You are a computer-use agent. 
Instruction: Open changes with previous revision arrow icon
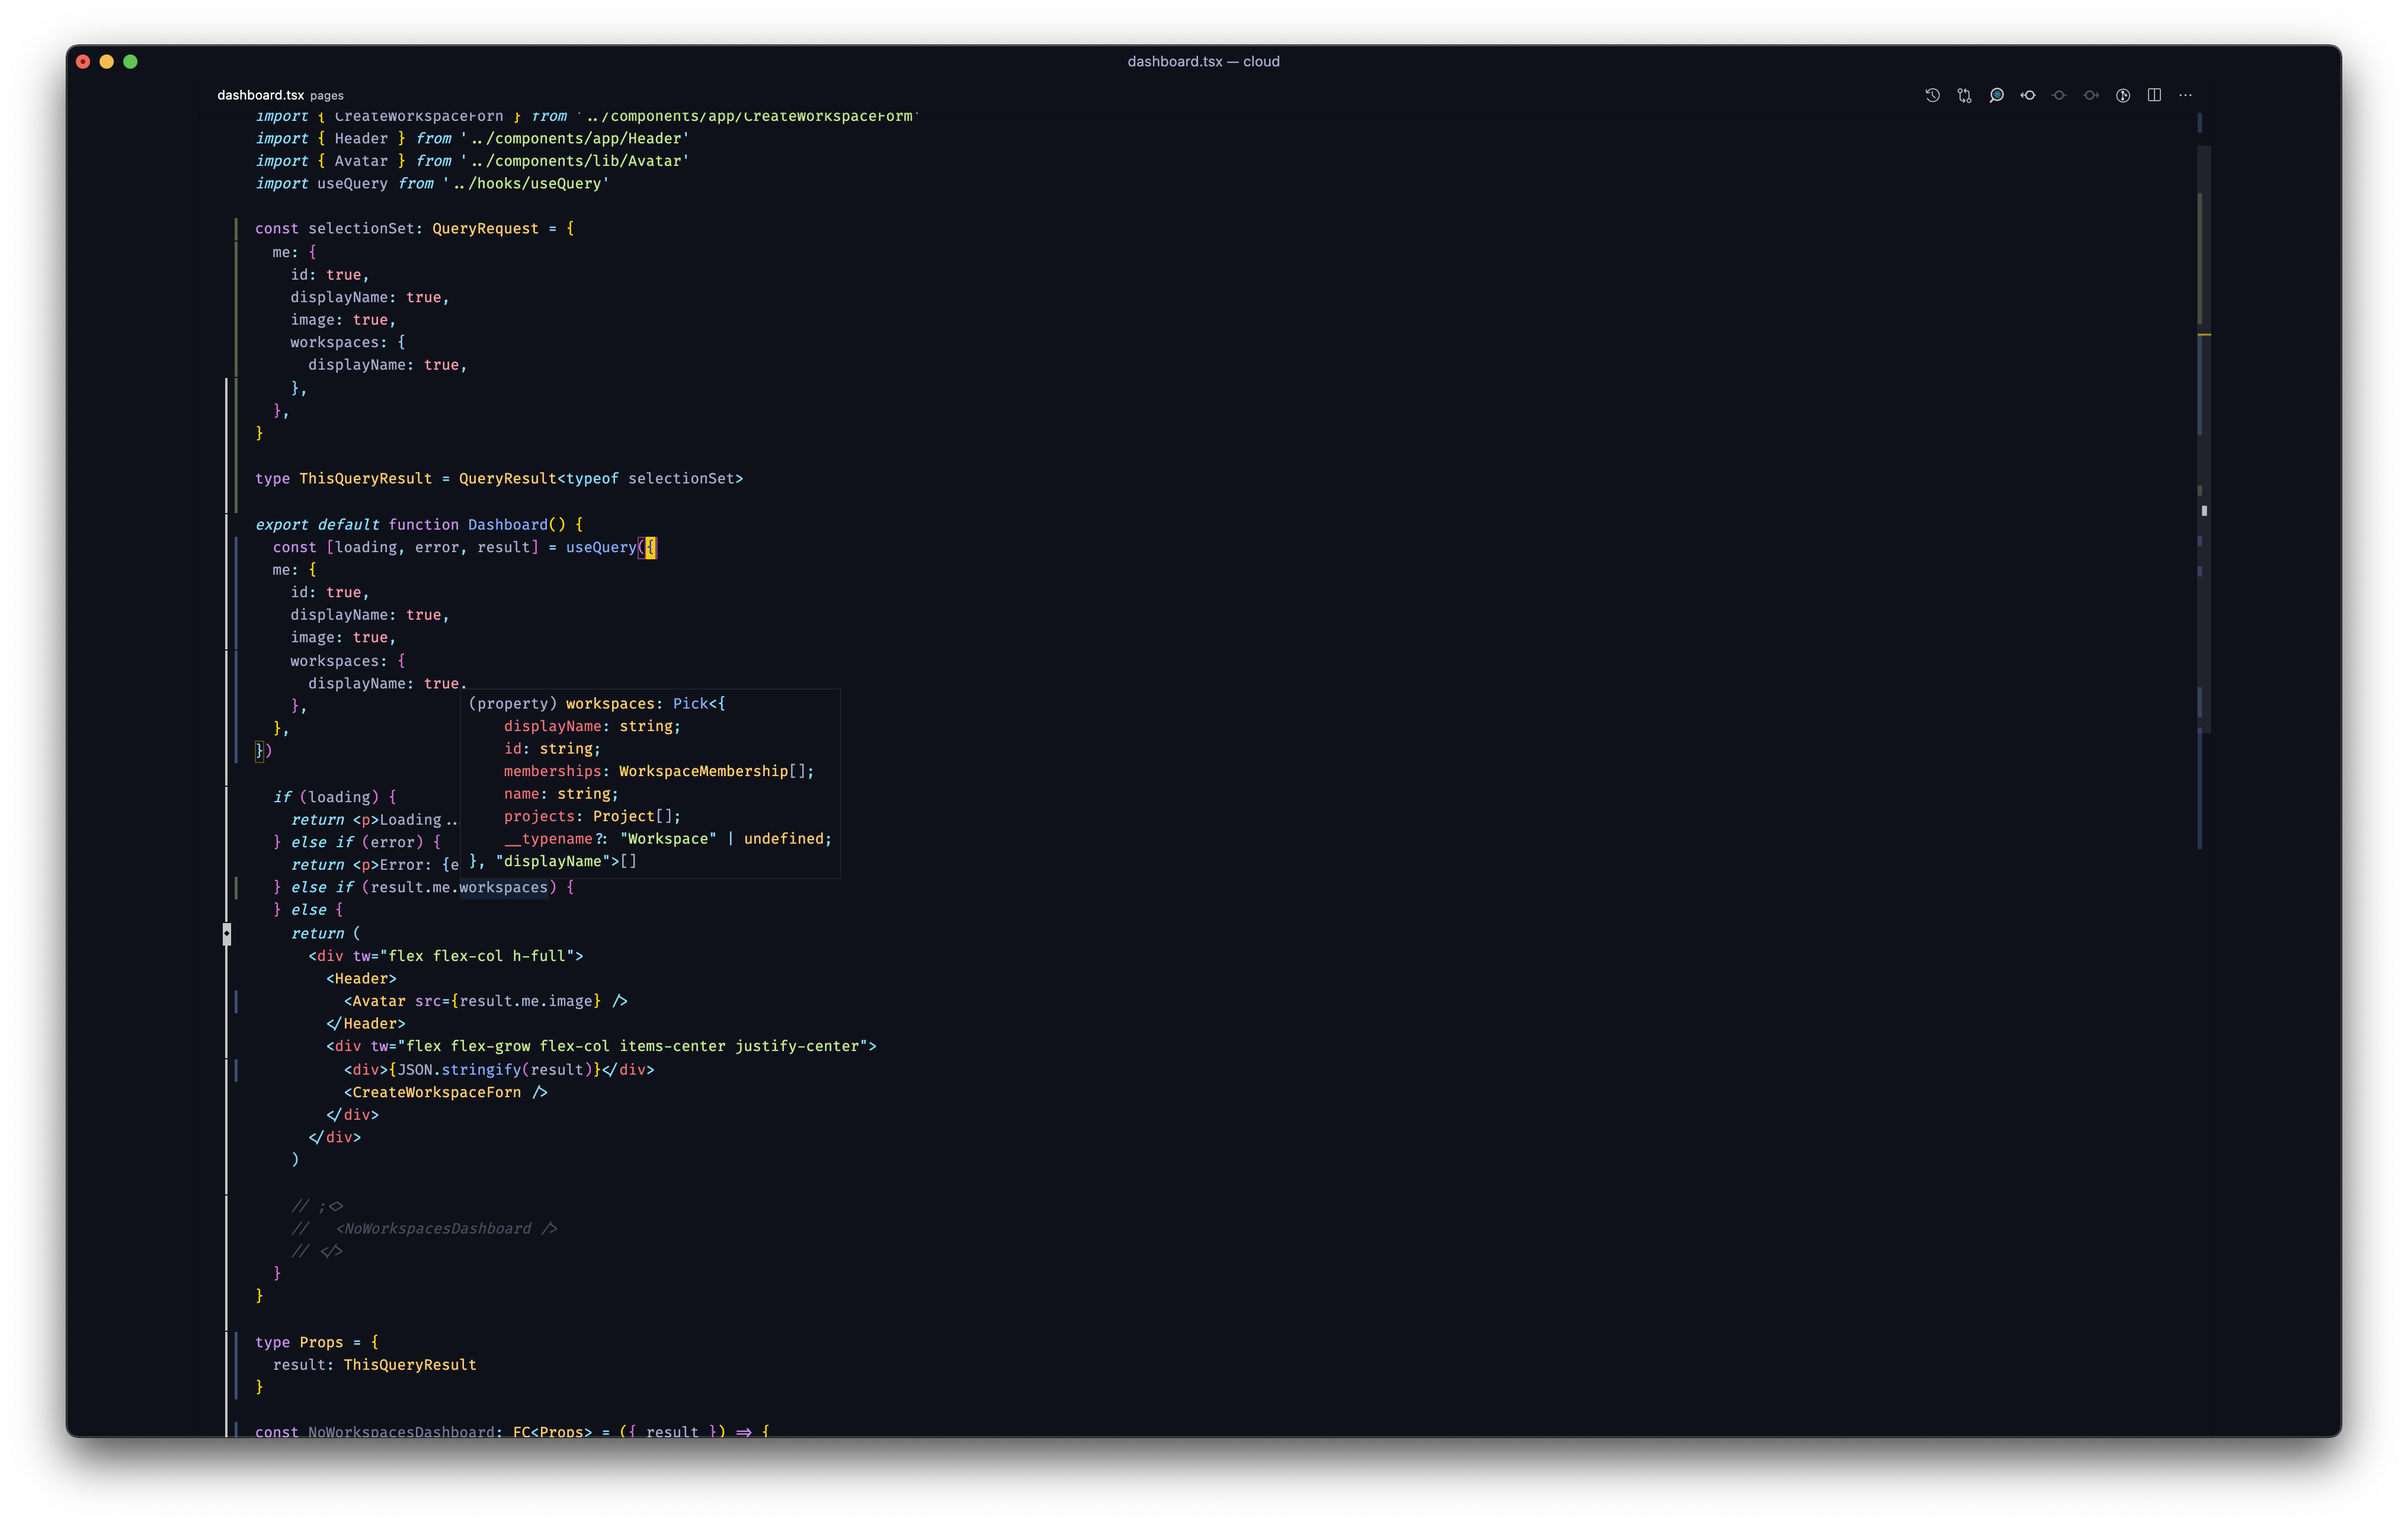click(x=2028, y=95)
